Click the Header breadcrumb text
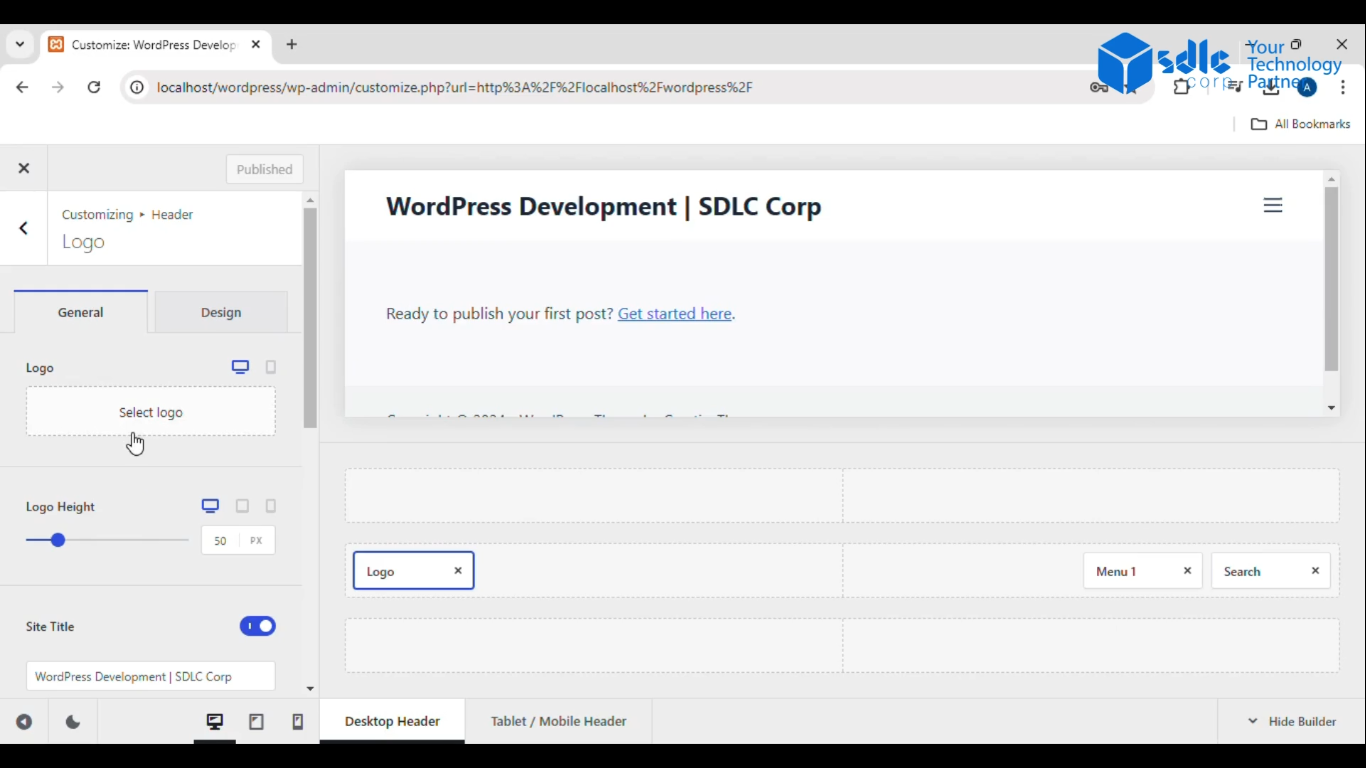This screenshot has width=1366, height=768. pos(172,214)
